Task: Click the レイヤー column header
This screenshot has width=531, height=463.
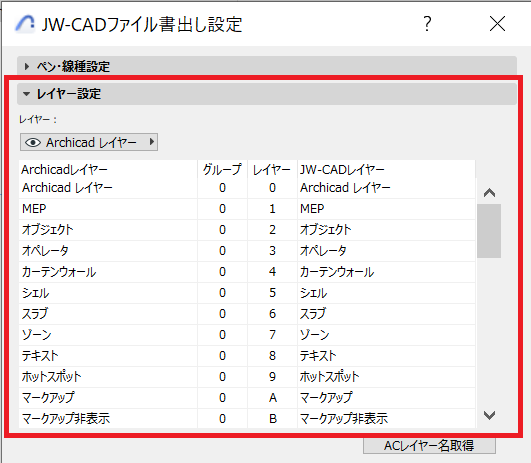Action: (272, 169)
